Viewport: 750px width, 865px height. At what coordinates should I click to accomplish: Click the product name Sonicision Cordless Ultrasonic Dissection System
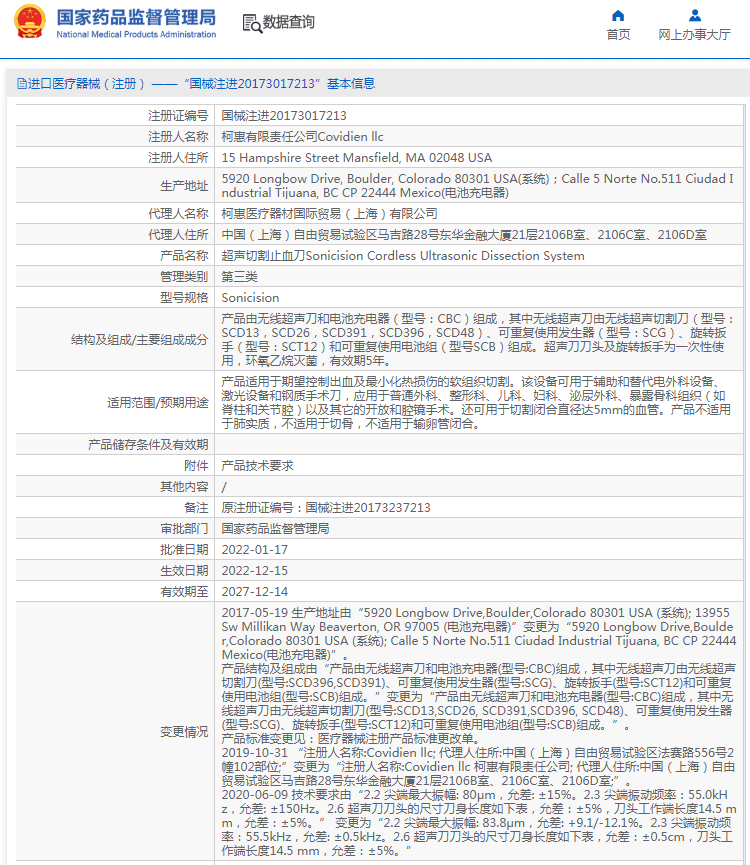coord(402,256)
